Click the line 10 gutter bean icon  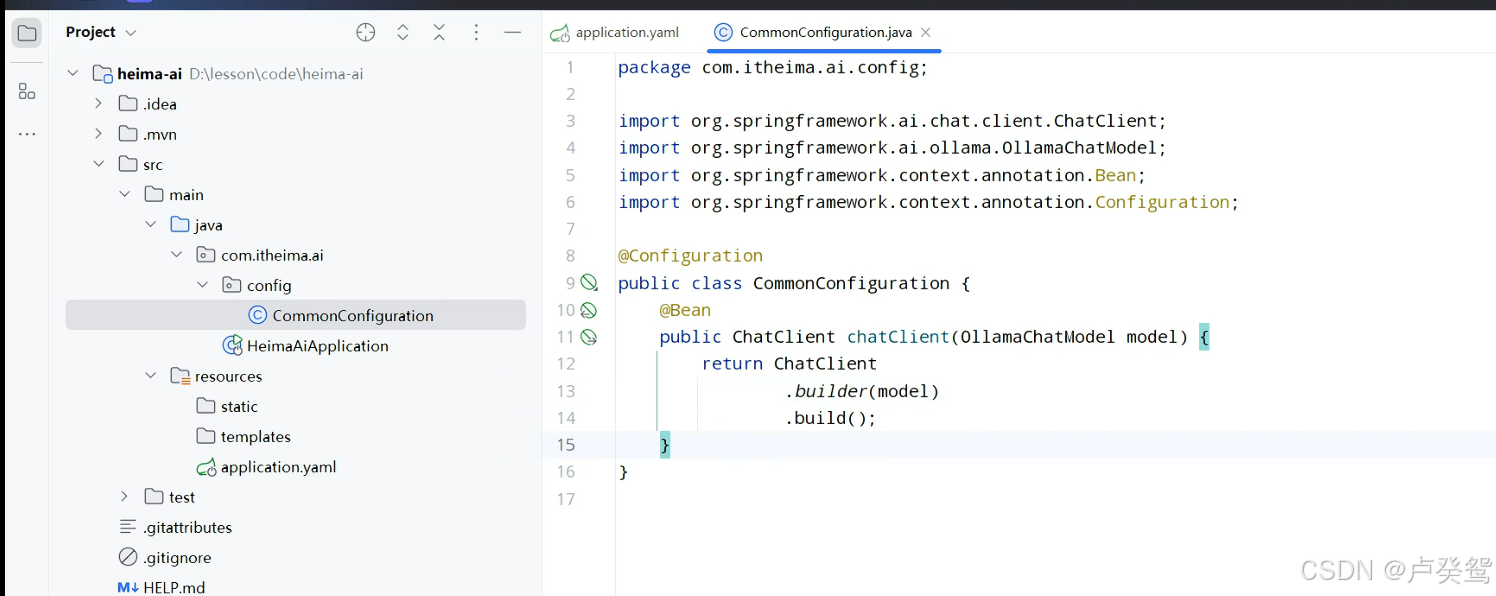click(x=589, y=310)
